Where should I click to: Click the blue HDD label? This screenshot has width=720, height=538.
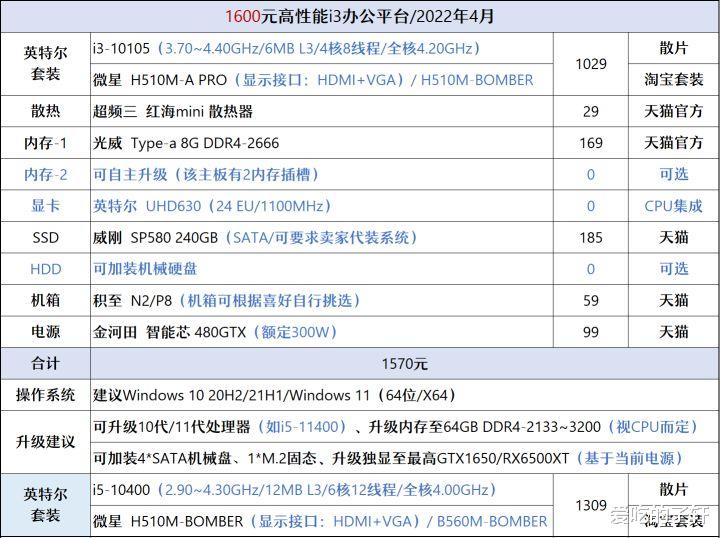(x=45, y=269)
